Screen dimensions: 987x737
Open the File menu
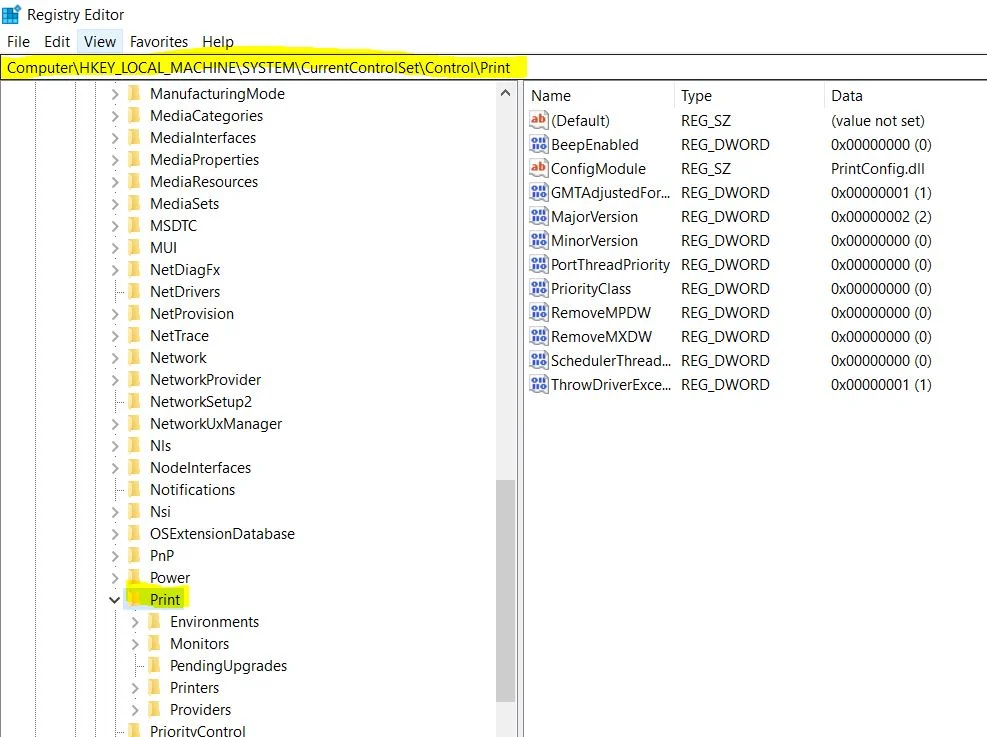tap(18, 42)
